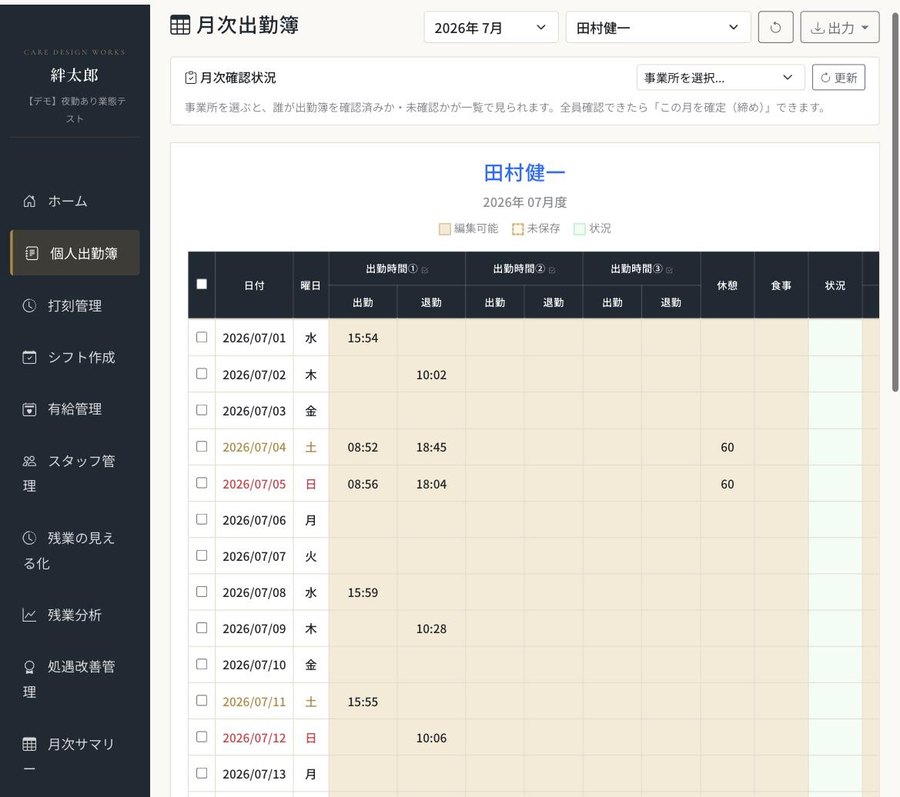
Task: Click the 10:06 clock-out cell on 07/12
Action: point(431,737)
